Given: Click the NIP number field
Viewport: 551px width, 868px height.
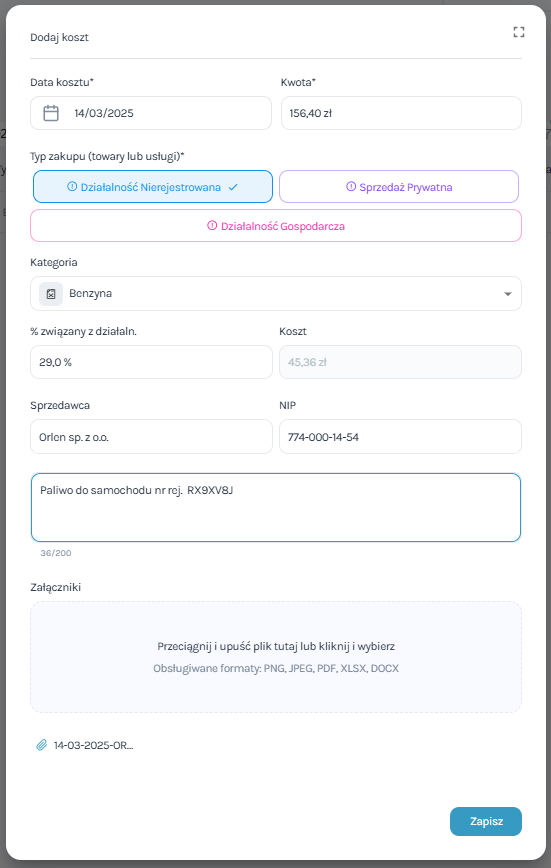Looking at the screenshot, I should (400, 437).
